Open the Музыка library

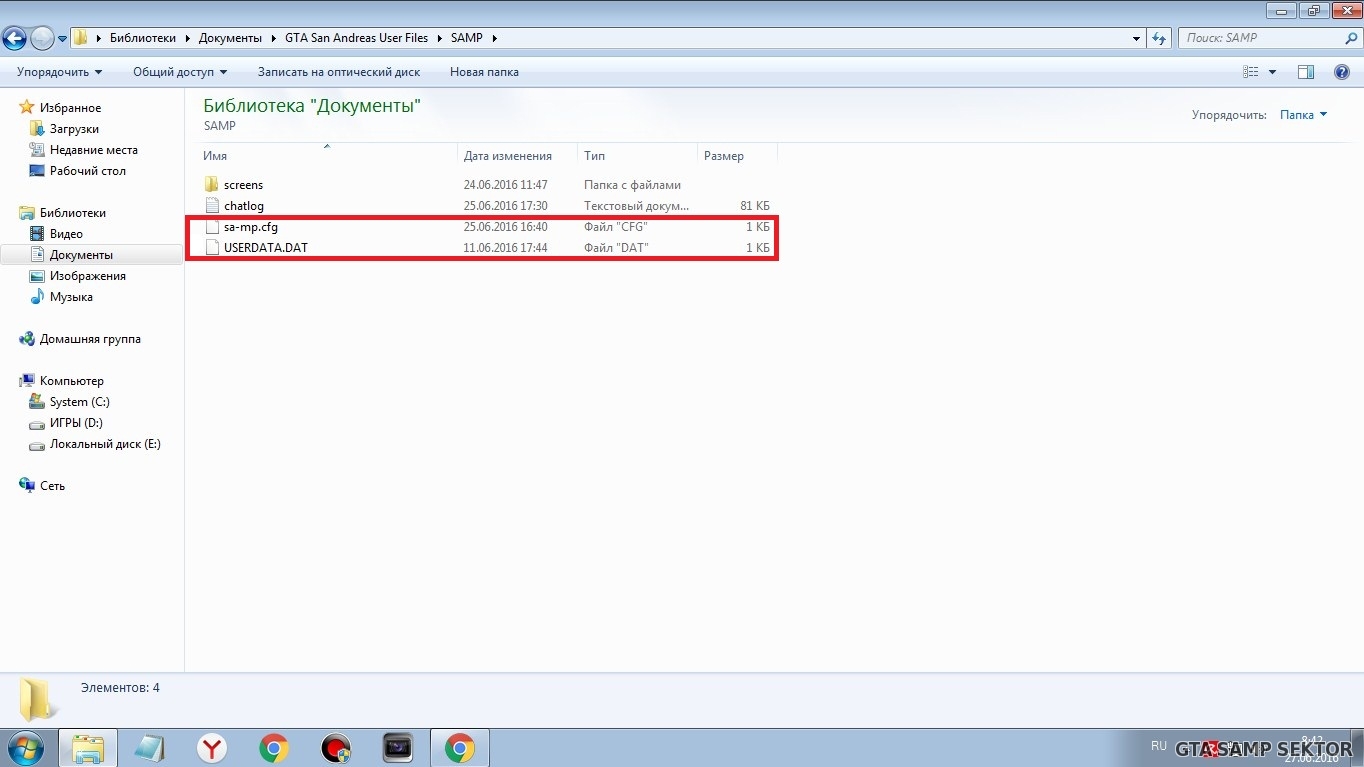(71, 297)
